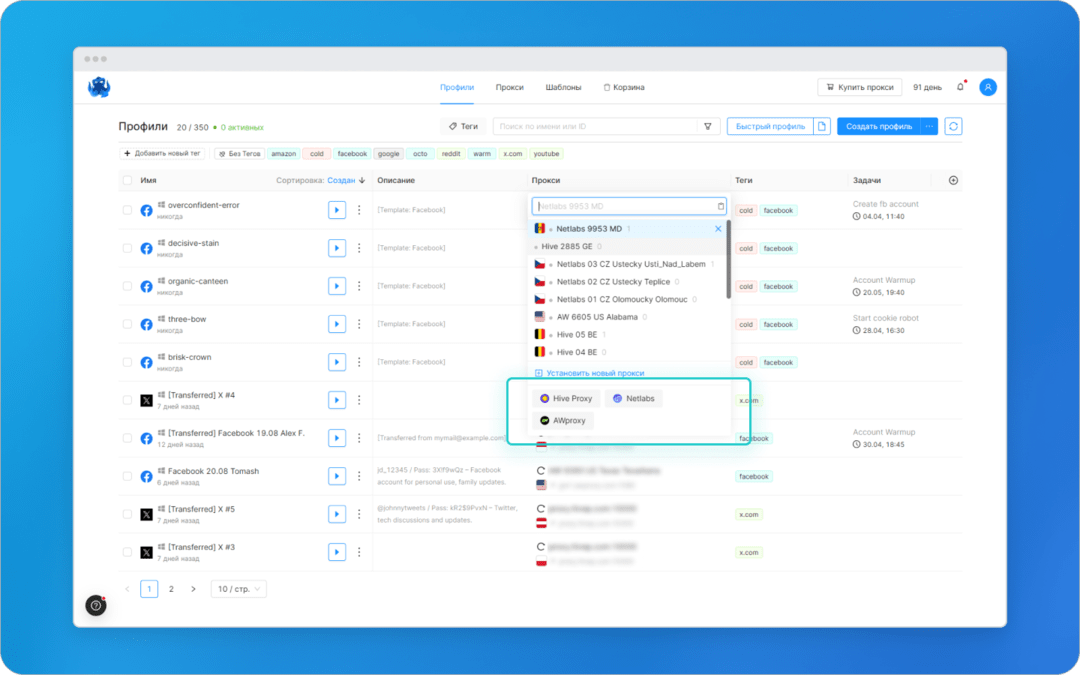Start the three-bow profile
This screenshot has width=1080, height=675.
pos(337,324)
